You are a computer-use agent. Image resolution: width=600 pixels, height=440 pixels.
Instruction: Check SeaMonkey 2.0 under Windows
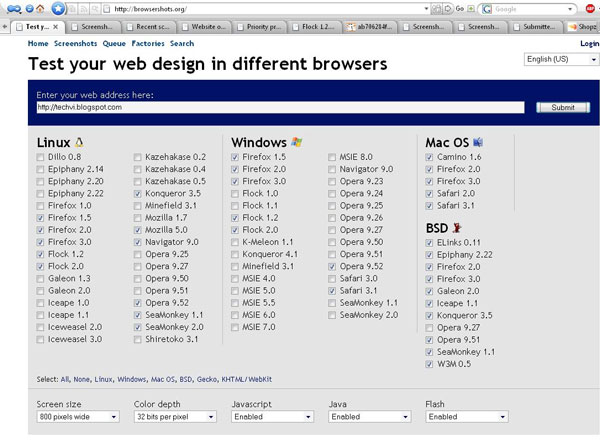(x=332, y=315)
